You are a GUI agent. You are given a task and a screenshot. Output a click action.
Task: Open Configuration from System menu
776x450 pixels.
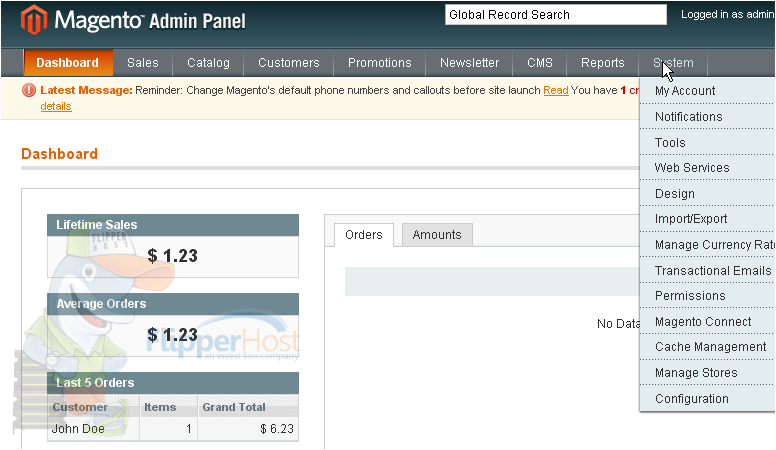click(x=707, y=399)
